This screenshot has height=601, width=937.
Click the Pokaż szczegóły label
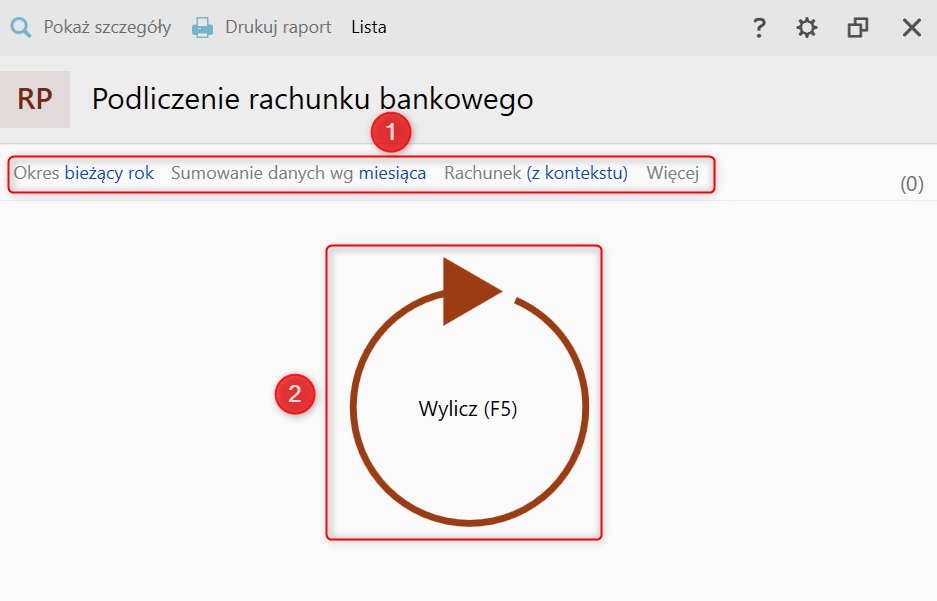coord(108,27)
